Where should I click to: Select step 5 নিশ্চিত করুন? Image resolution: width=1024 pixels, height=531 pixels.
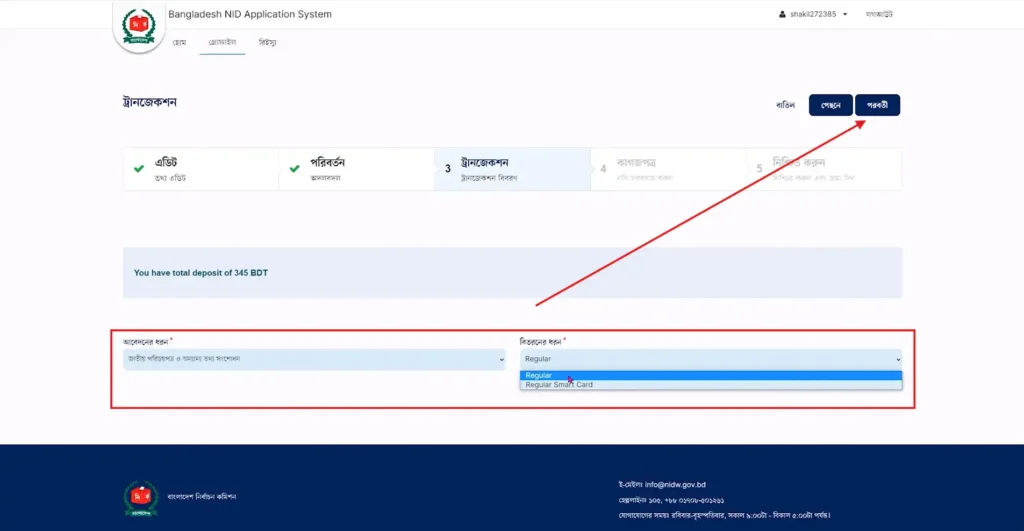pyautogui.click(x=824, y=169)
